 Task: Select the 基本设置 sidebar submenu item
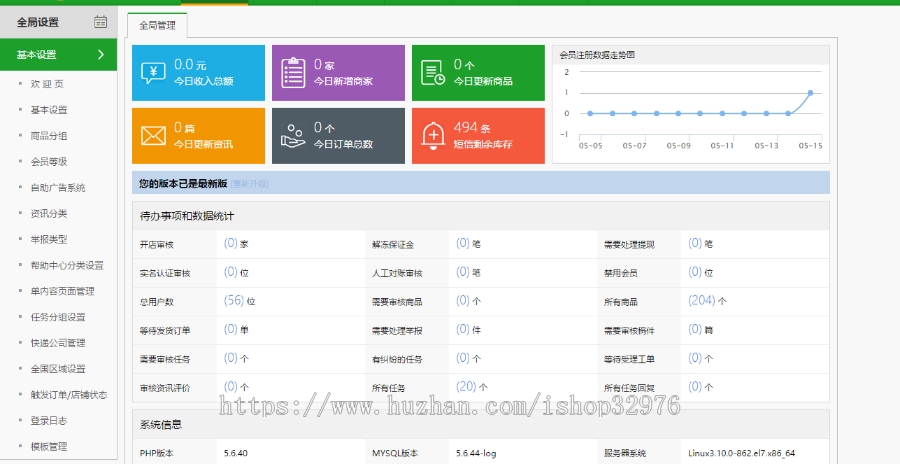(49, 110)
